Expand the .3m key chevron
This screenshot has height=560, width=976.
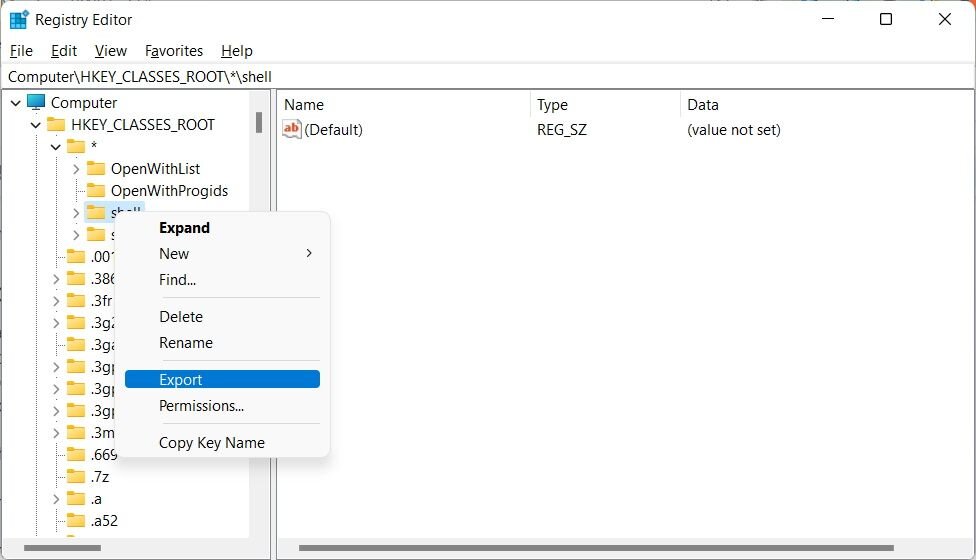pos(56,432)
